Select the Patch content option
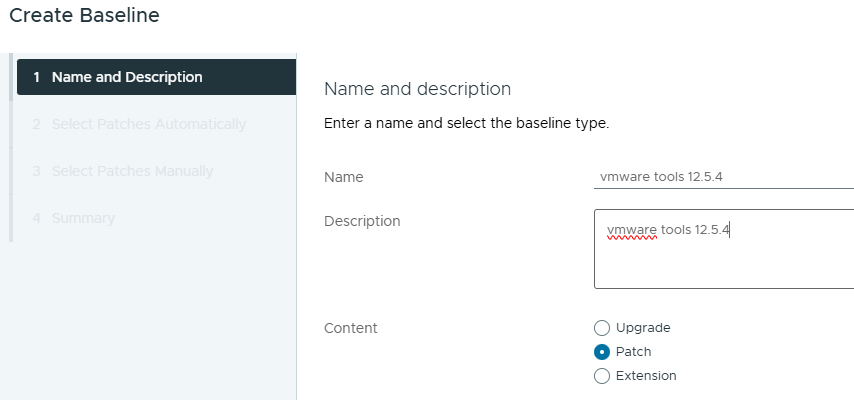The width and height of the screenshot is (854, 400). [x=602, y=352]
